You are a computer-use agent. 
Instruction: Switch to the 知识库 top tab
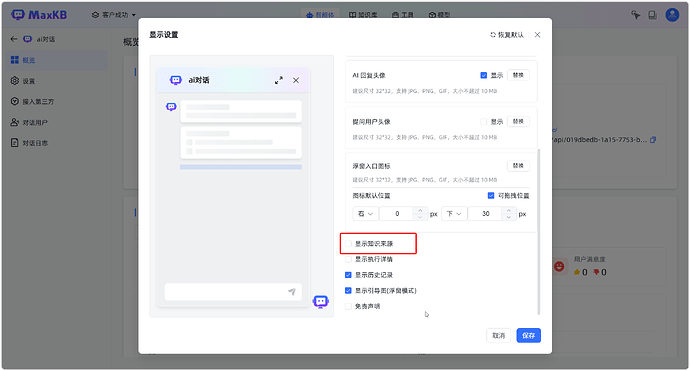pyautogui.click(x=363, y=15)
